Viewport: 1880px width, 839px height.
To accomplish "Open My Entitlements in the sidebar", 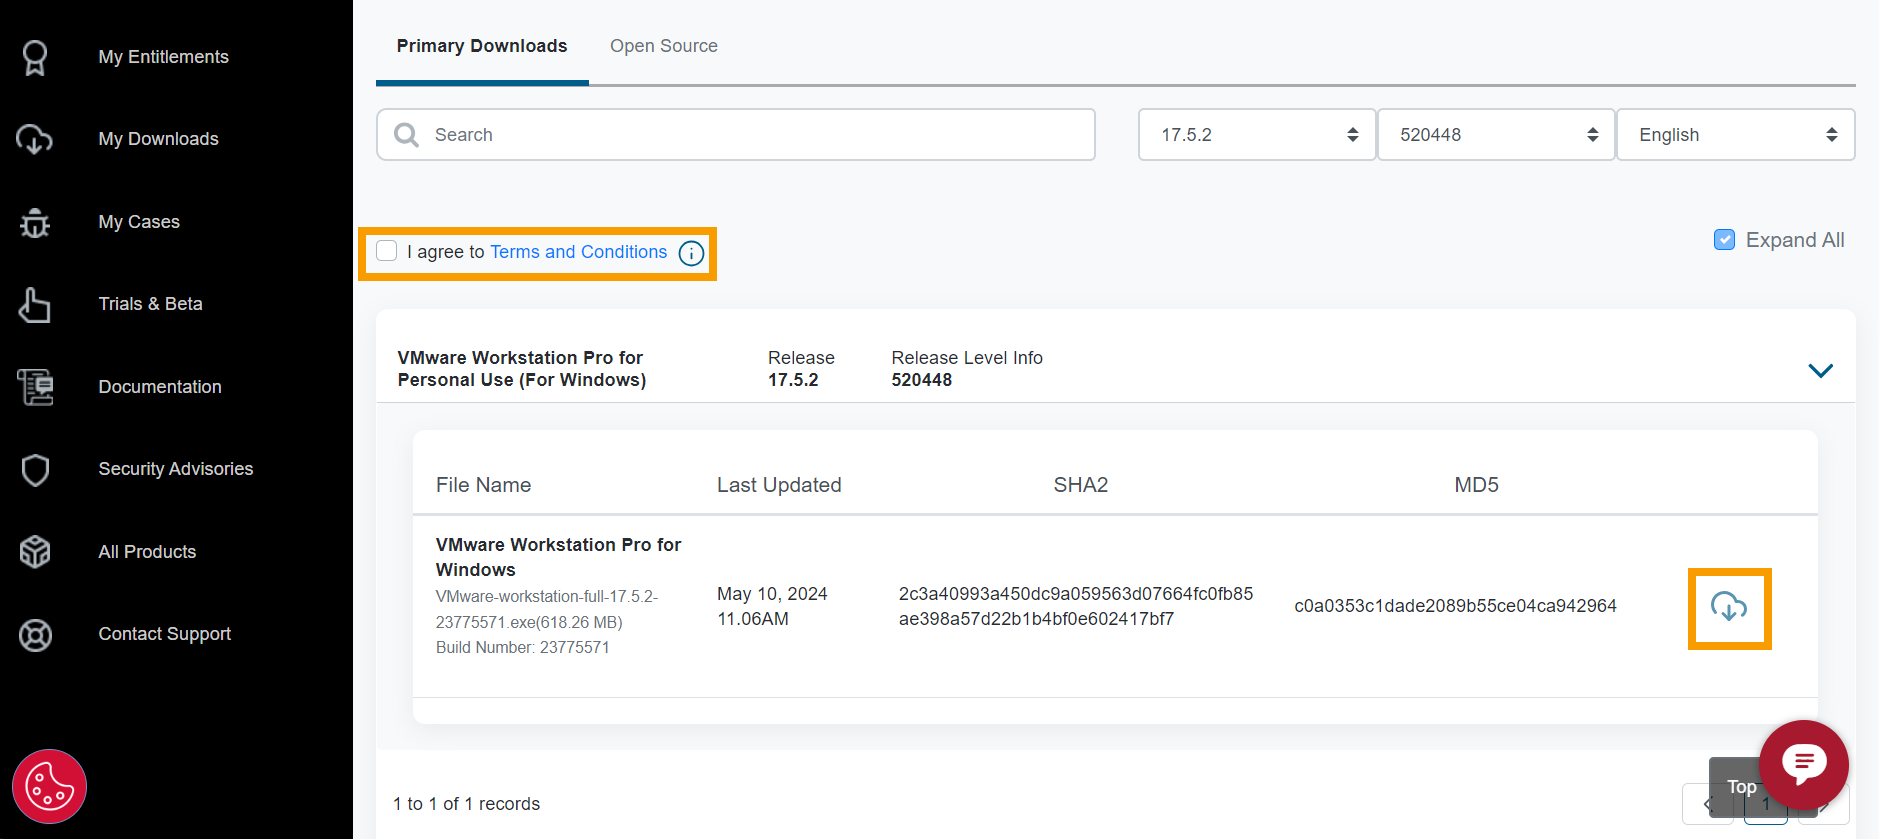I will tap(163, 57).
